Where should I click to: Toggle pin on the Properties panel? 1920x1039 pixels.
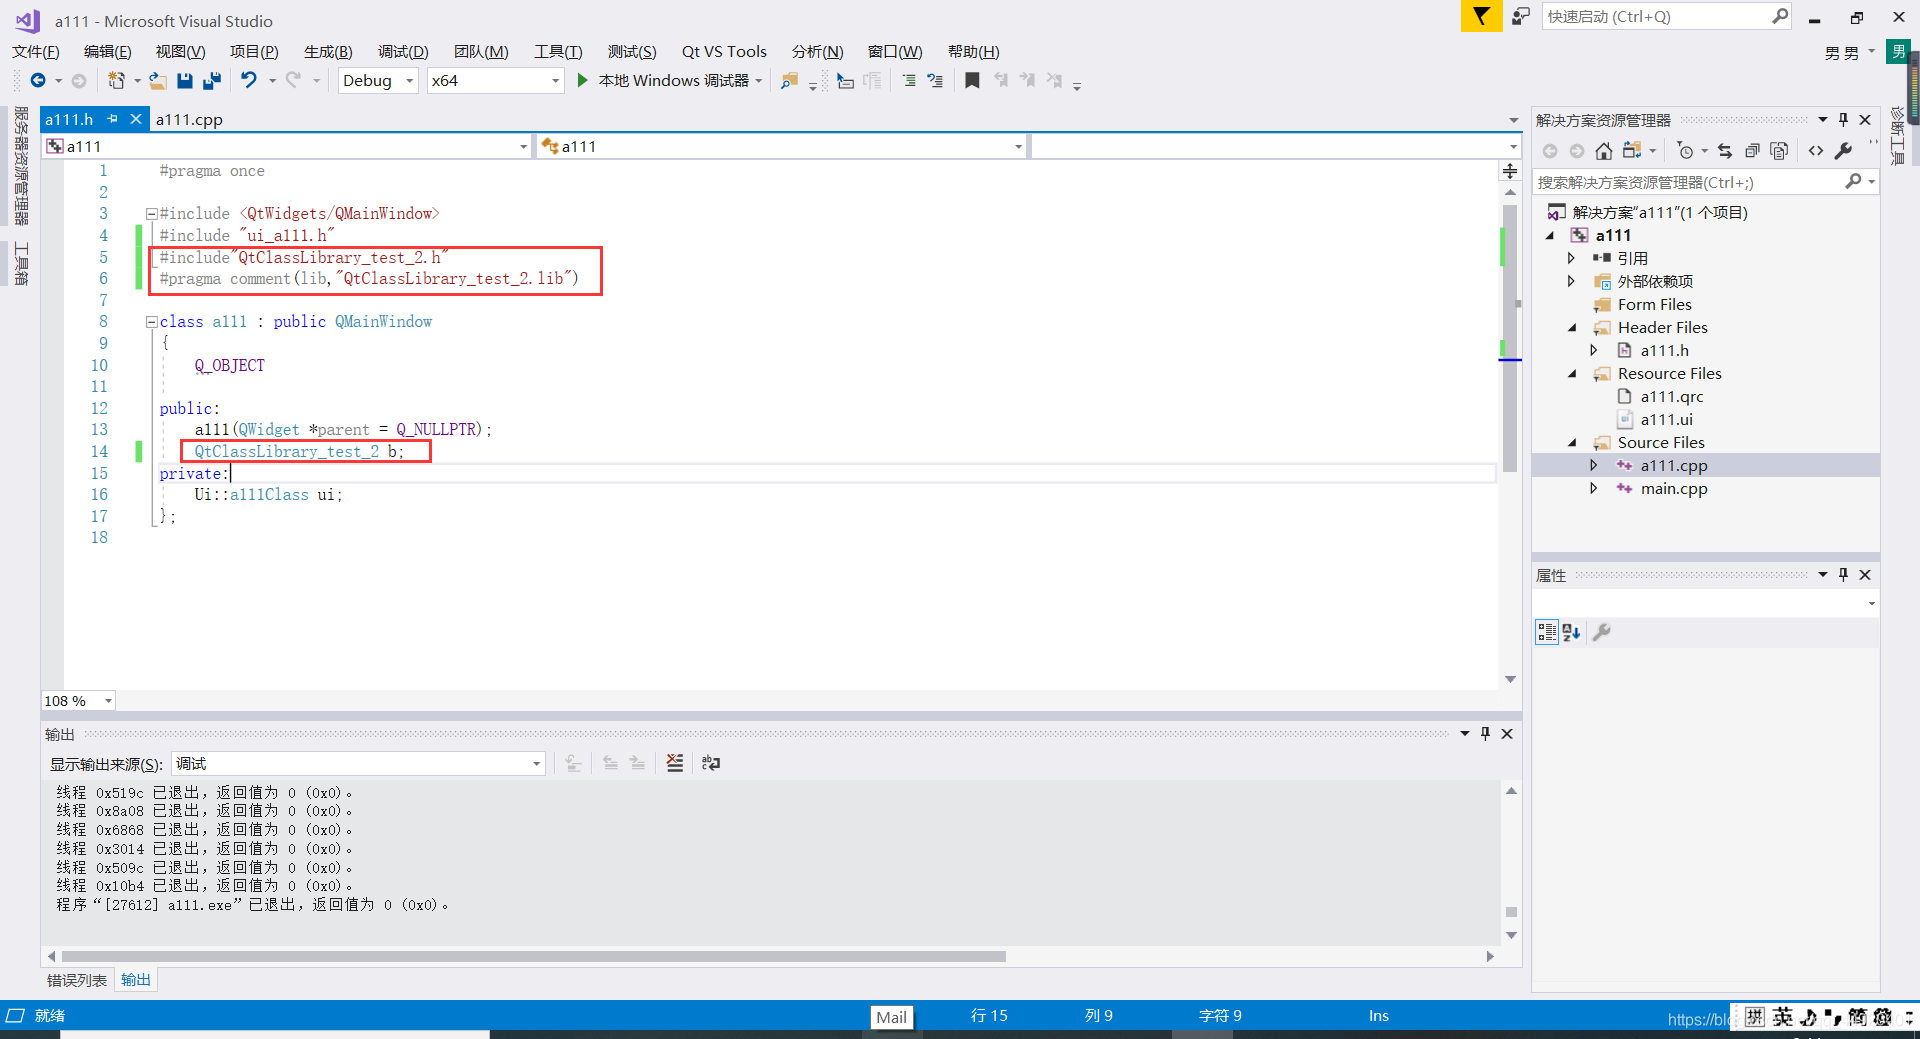pos(1844,575)
